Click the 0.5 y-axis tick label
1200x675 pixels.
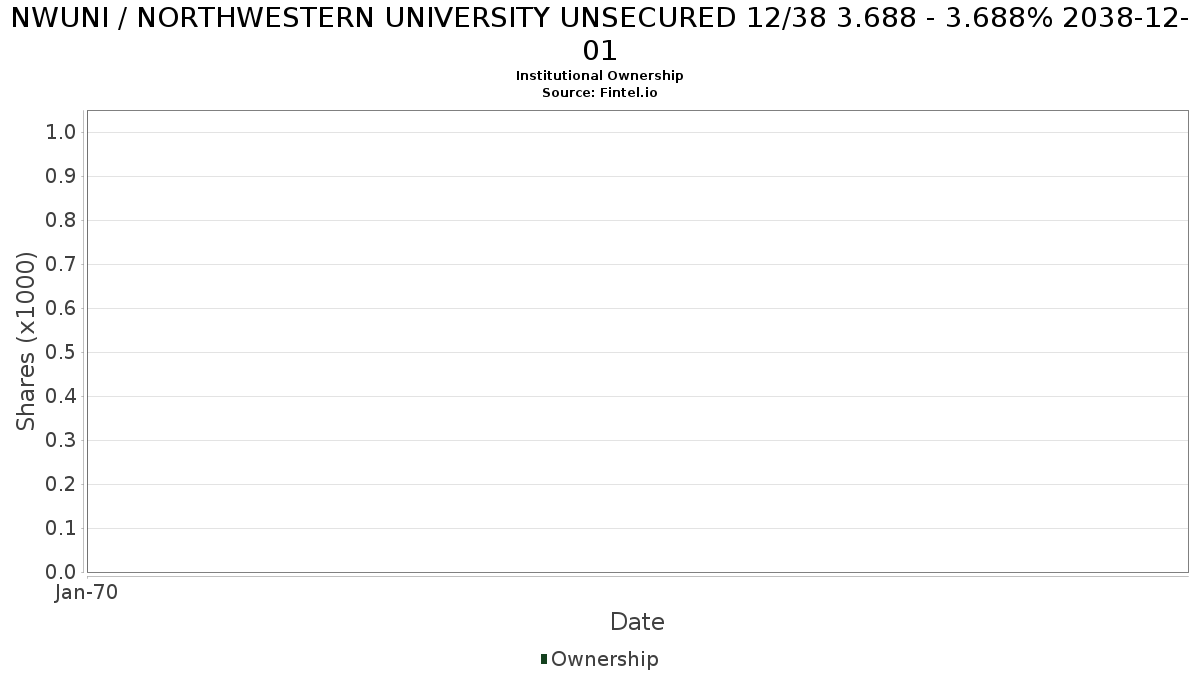(x=61, y=353)
